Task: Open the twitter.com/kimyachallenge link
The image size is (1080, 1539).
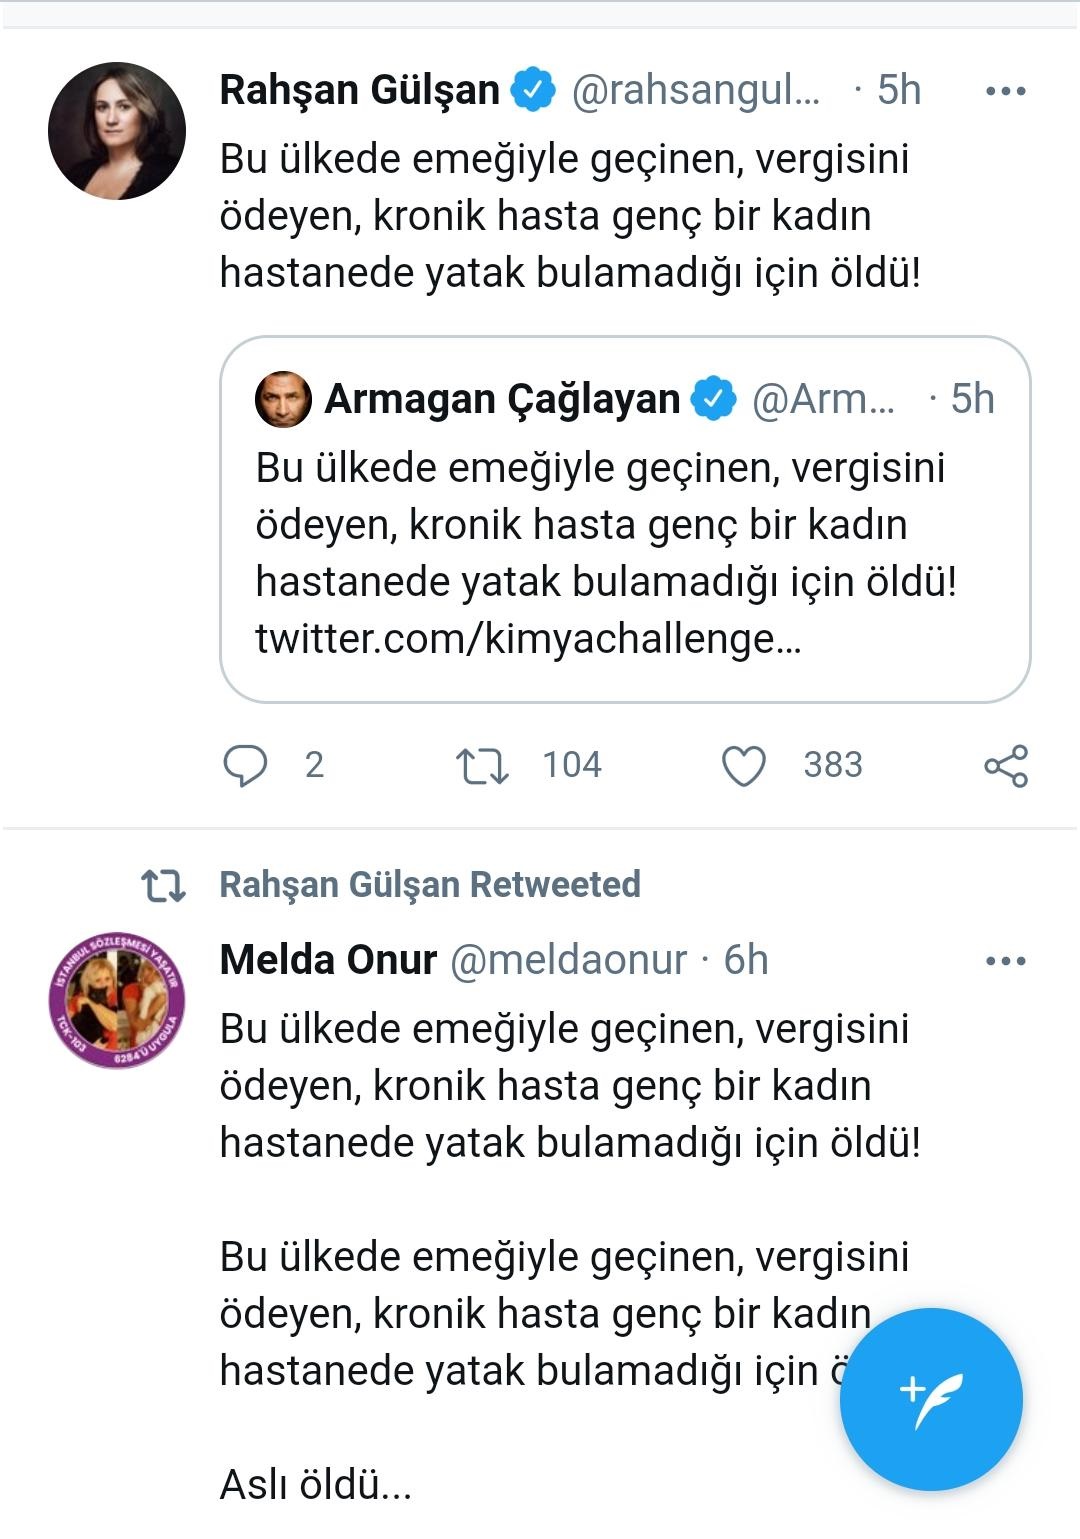Action: pyautogui.click(x=528, y=638)
